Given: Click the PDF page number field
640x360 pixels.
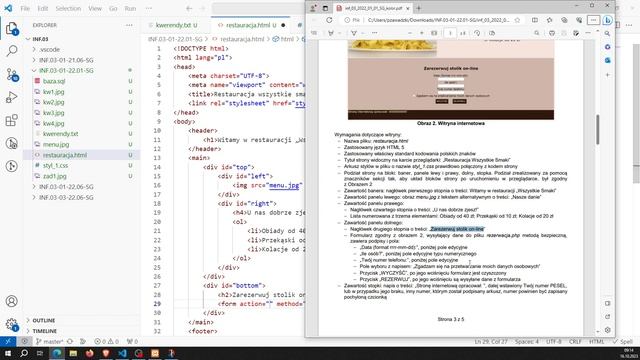Looking at the screenshot, I should [x=450, y=33].
